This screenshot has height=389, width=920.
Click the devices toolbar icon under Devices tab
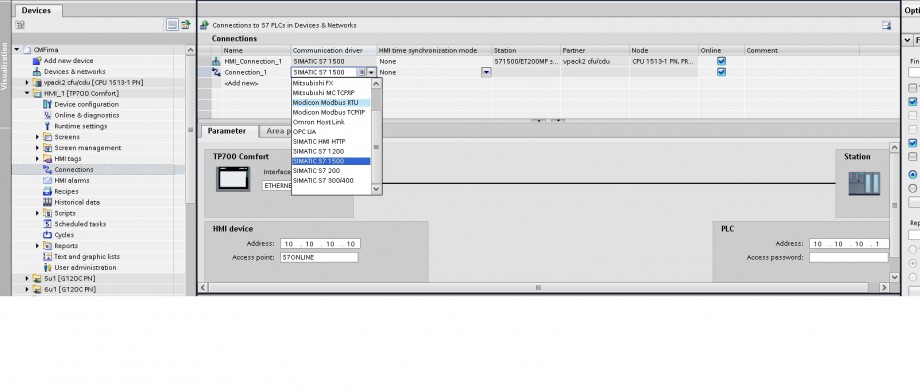20,25
